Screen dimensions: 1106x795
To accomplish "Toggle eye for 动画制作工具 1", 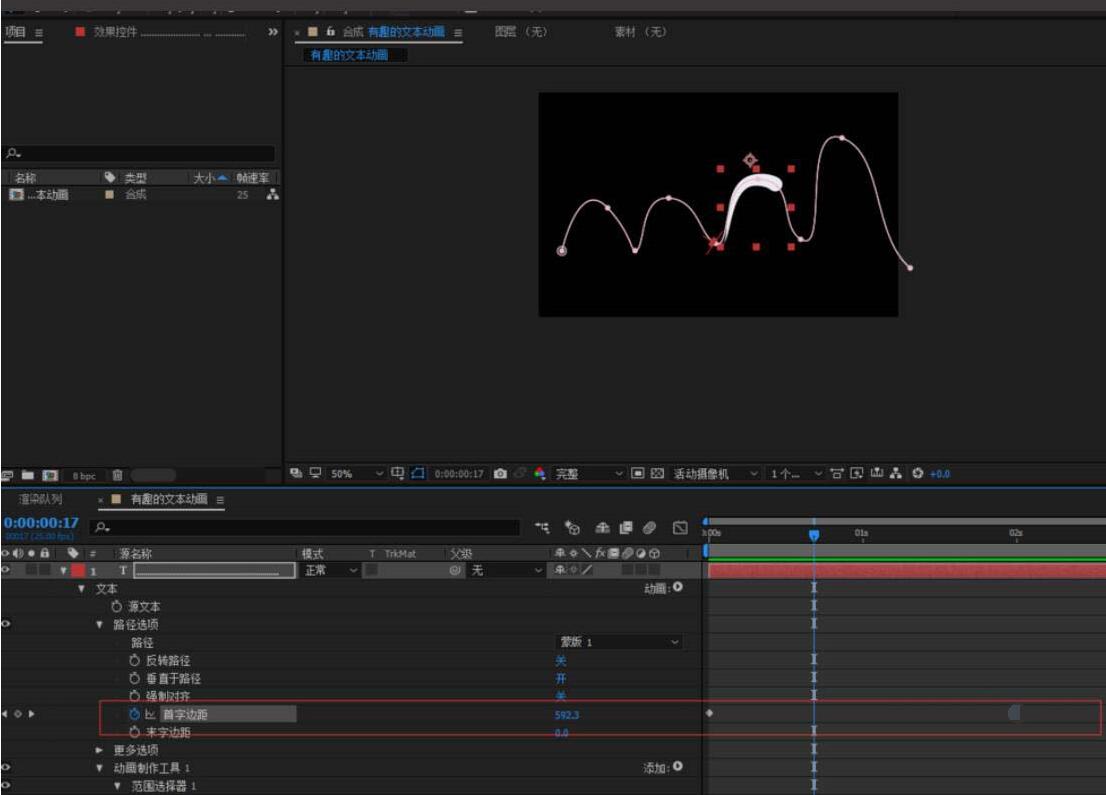I will pyautogui.click(x=6, y=767).
